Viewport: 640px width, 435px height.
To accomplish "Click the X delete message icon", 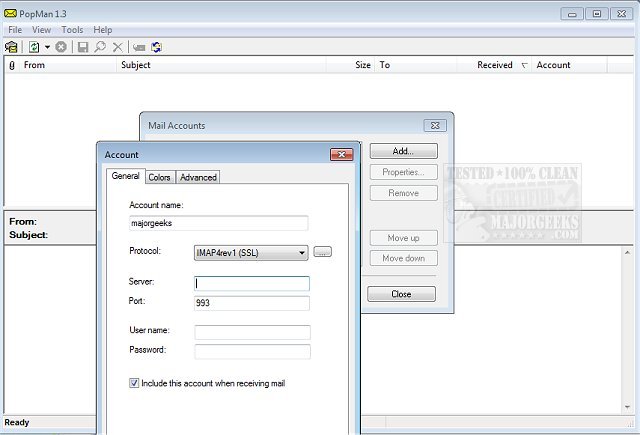I will tap(118, 47).
